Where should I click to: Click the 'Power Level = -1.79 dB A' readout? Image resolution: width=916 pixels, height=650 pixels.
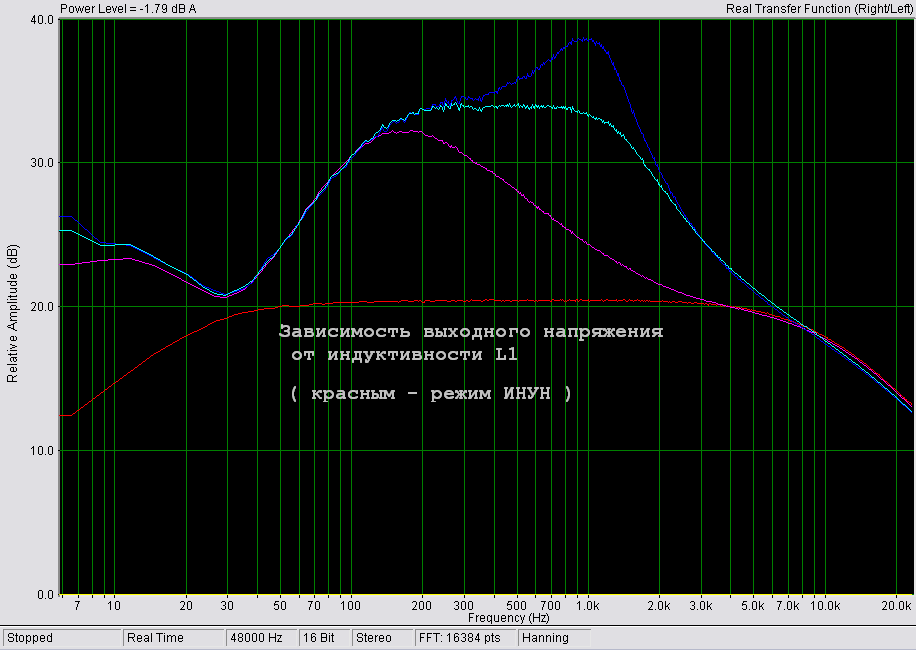[128, 9]
